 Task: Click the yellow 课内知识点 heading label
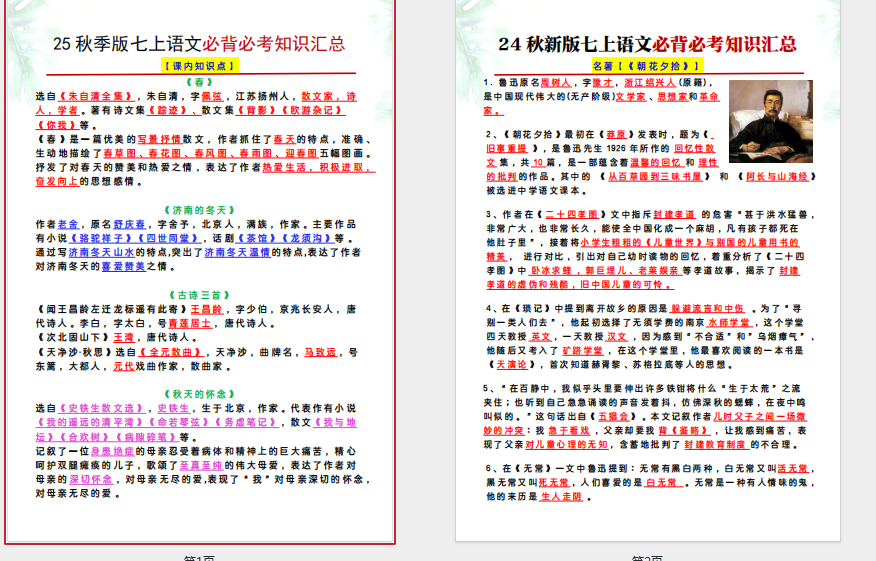[200, 65]
